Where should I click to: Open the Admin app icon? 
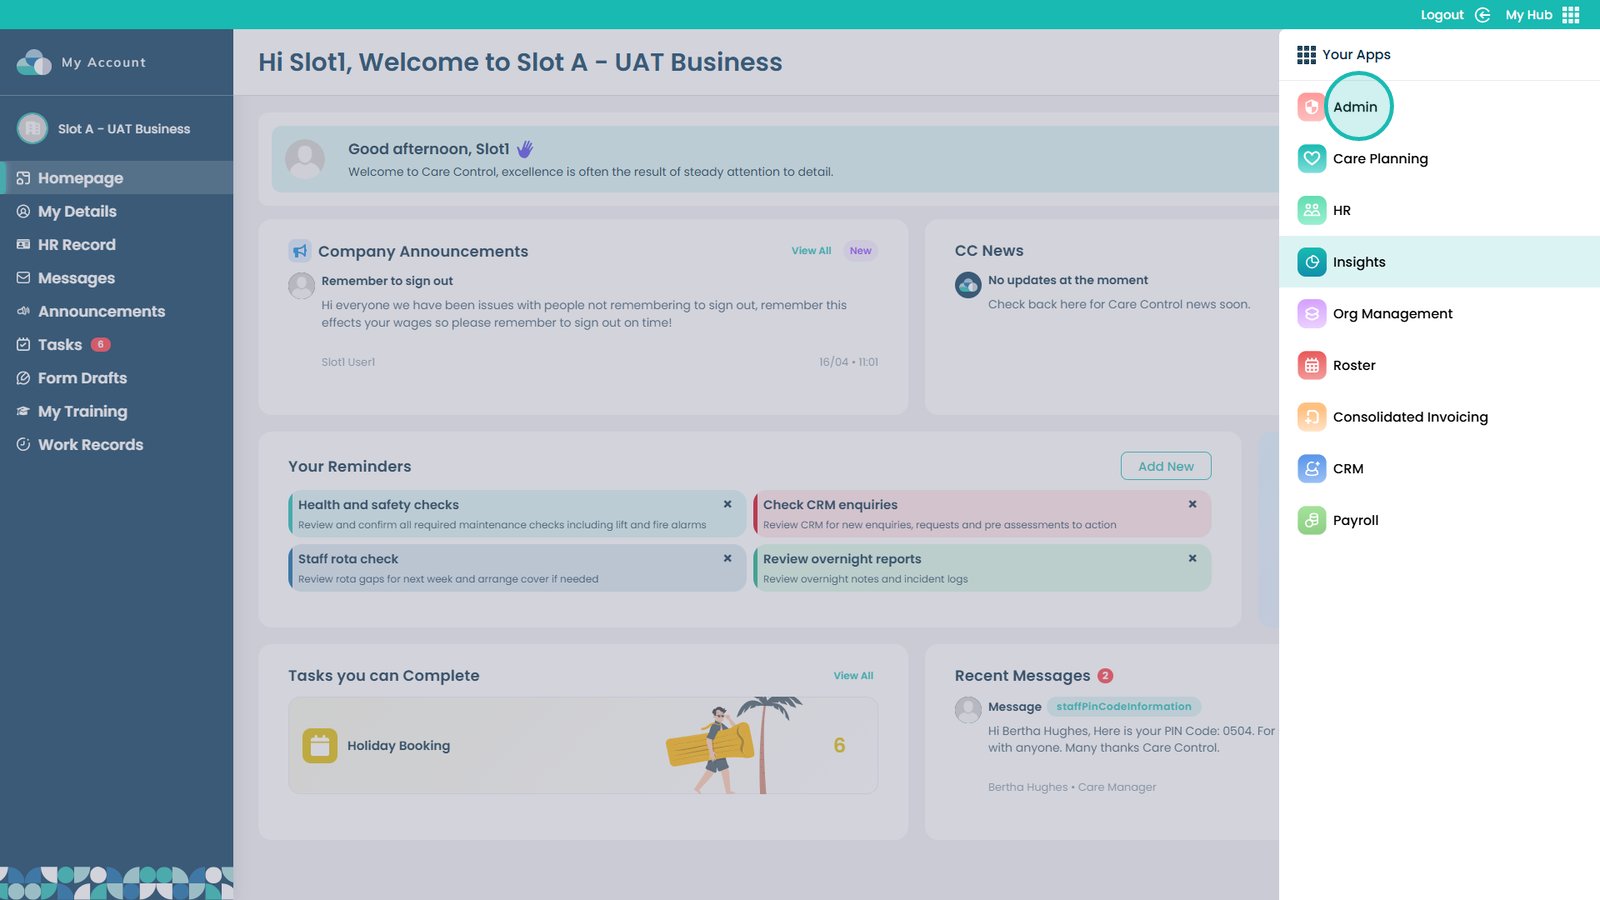[1311, 107]
